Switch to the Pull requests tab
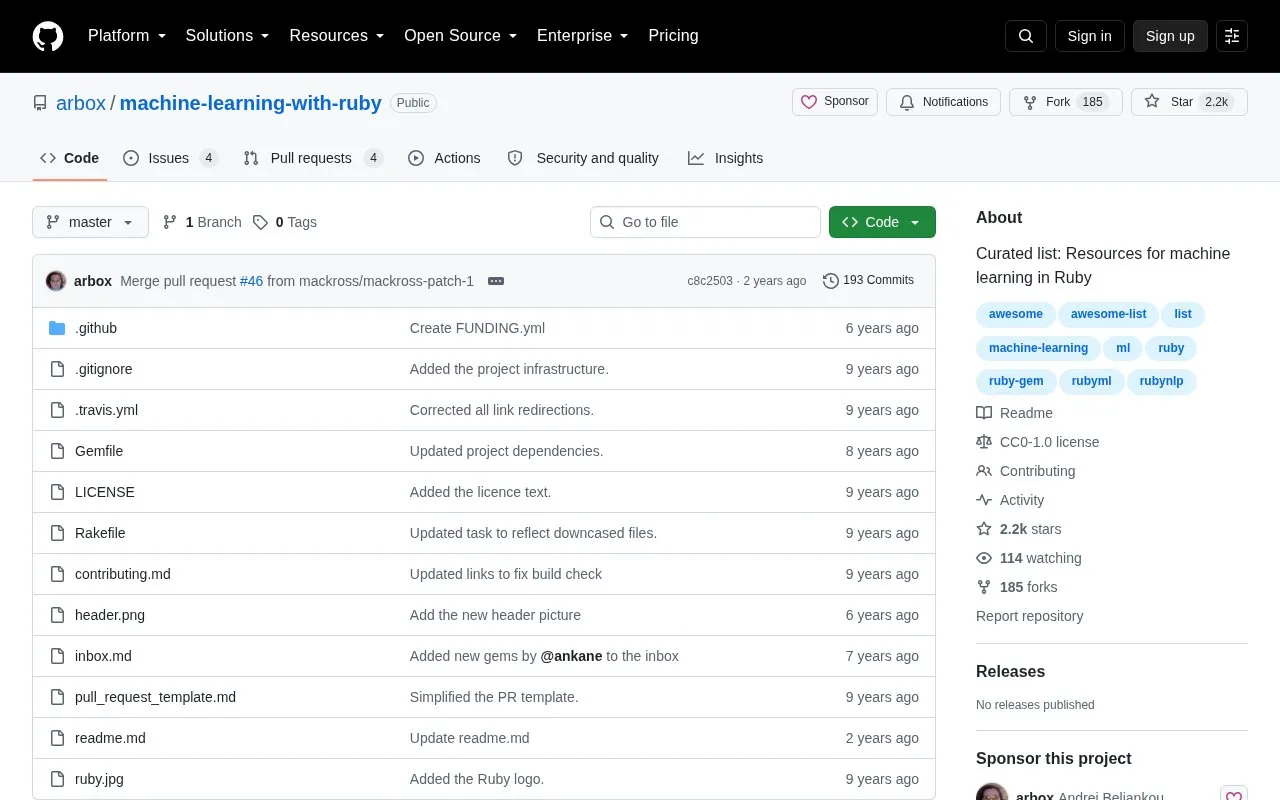 tap(313, 158)
